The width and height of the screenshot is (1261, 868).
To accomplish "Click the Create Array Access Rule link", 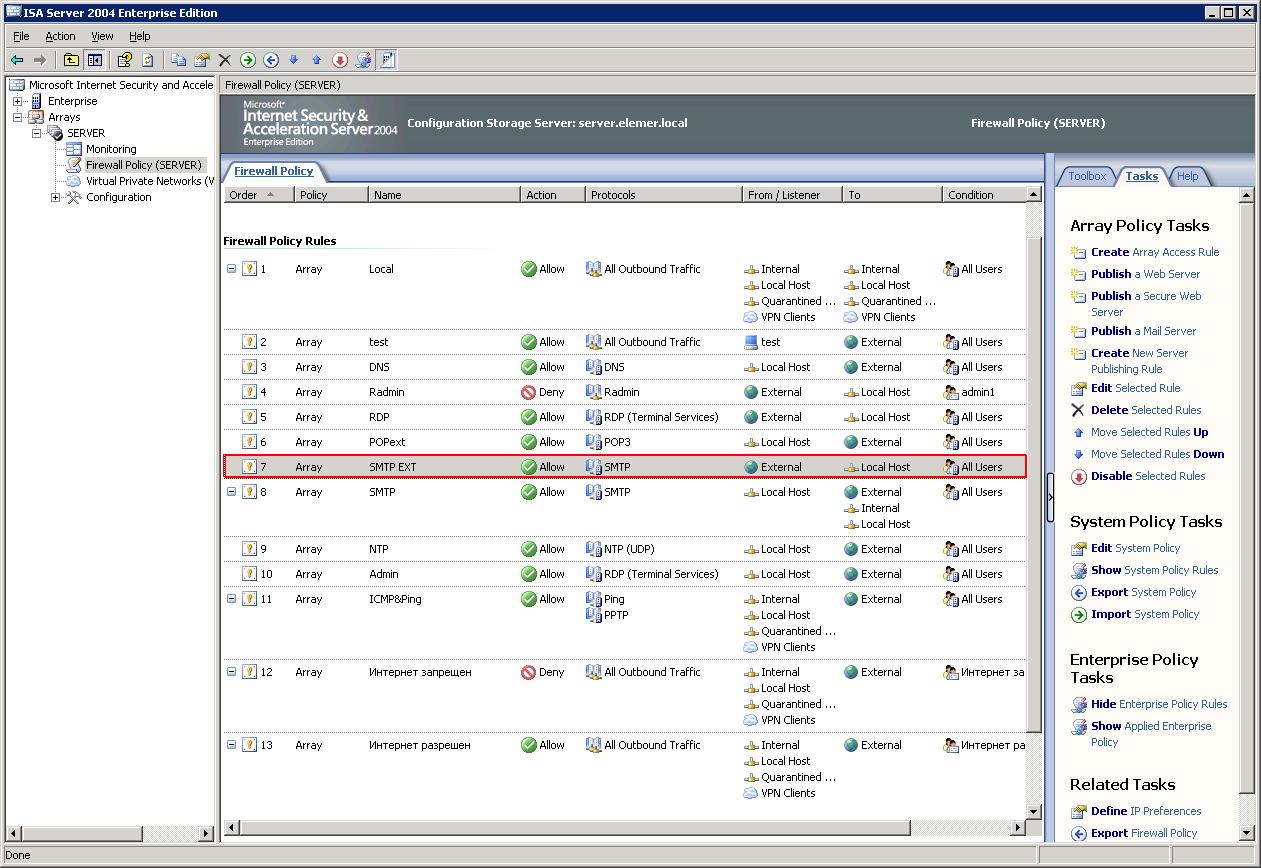I will [1155, 252].
